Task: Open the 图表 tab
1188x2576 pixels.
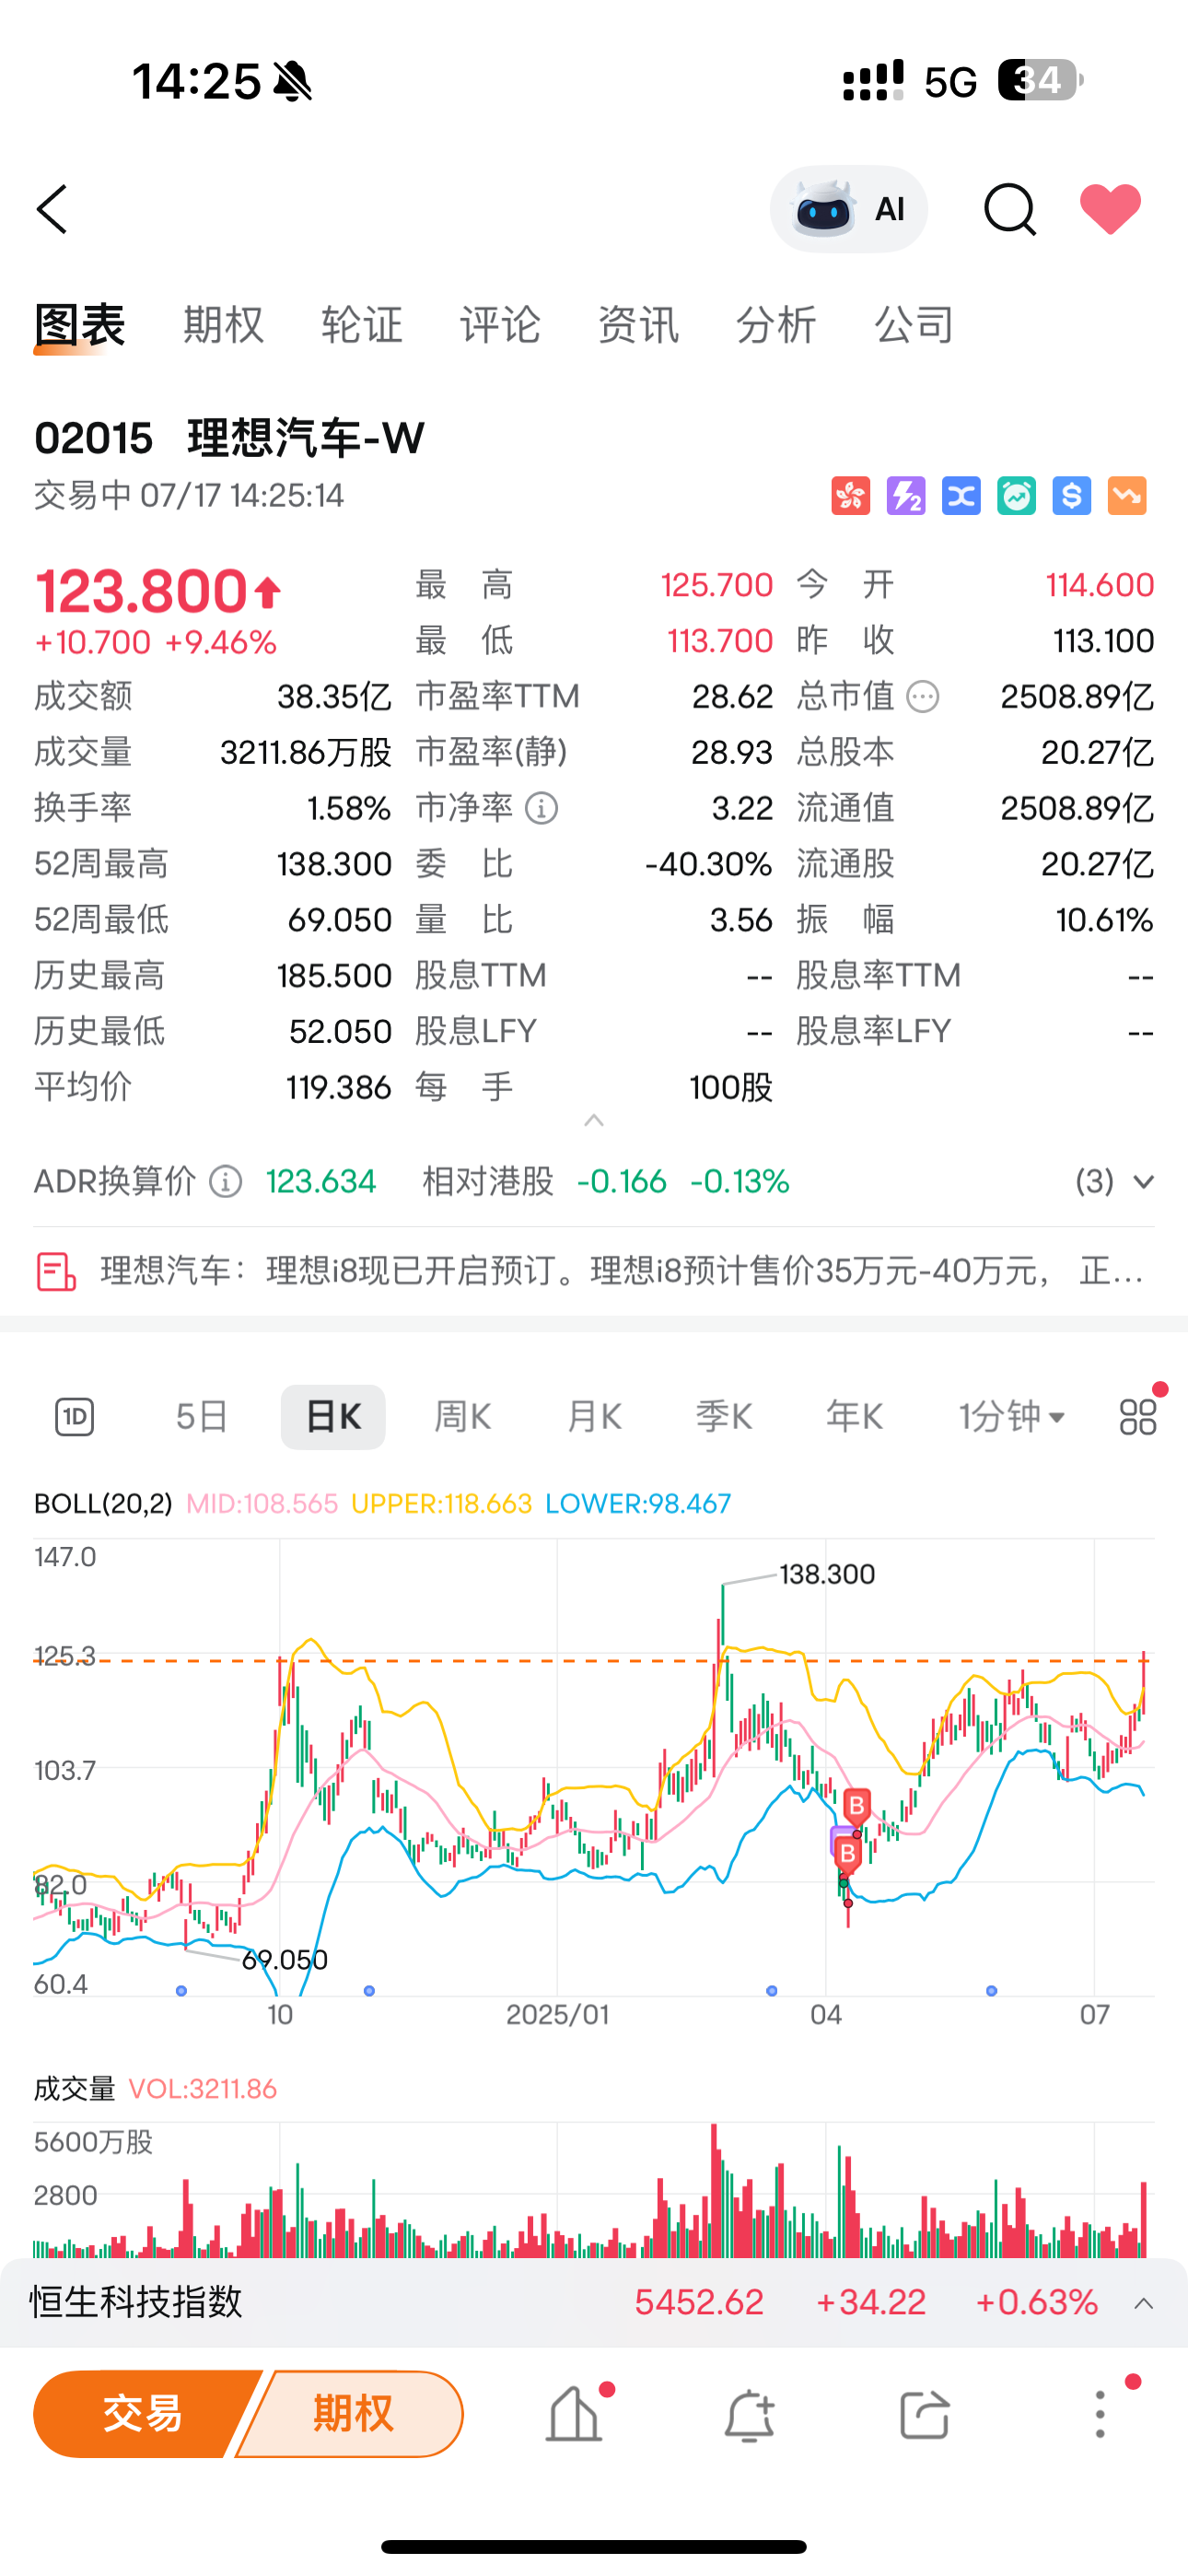Action: coord(80,326)
